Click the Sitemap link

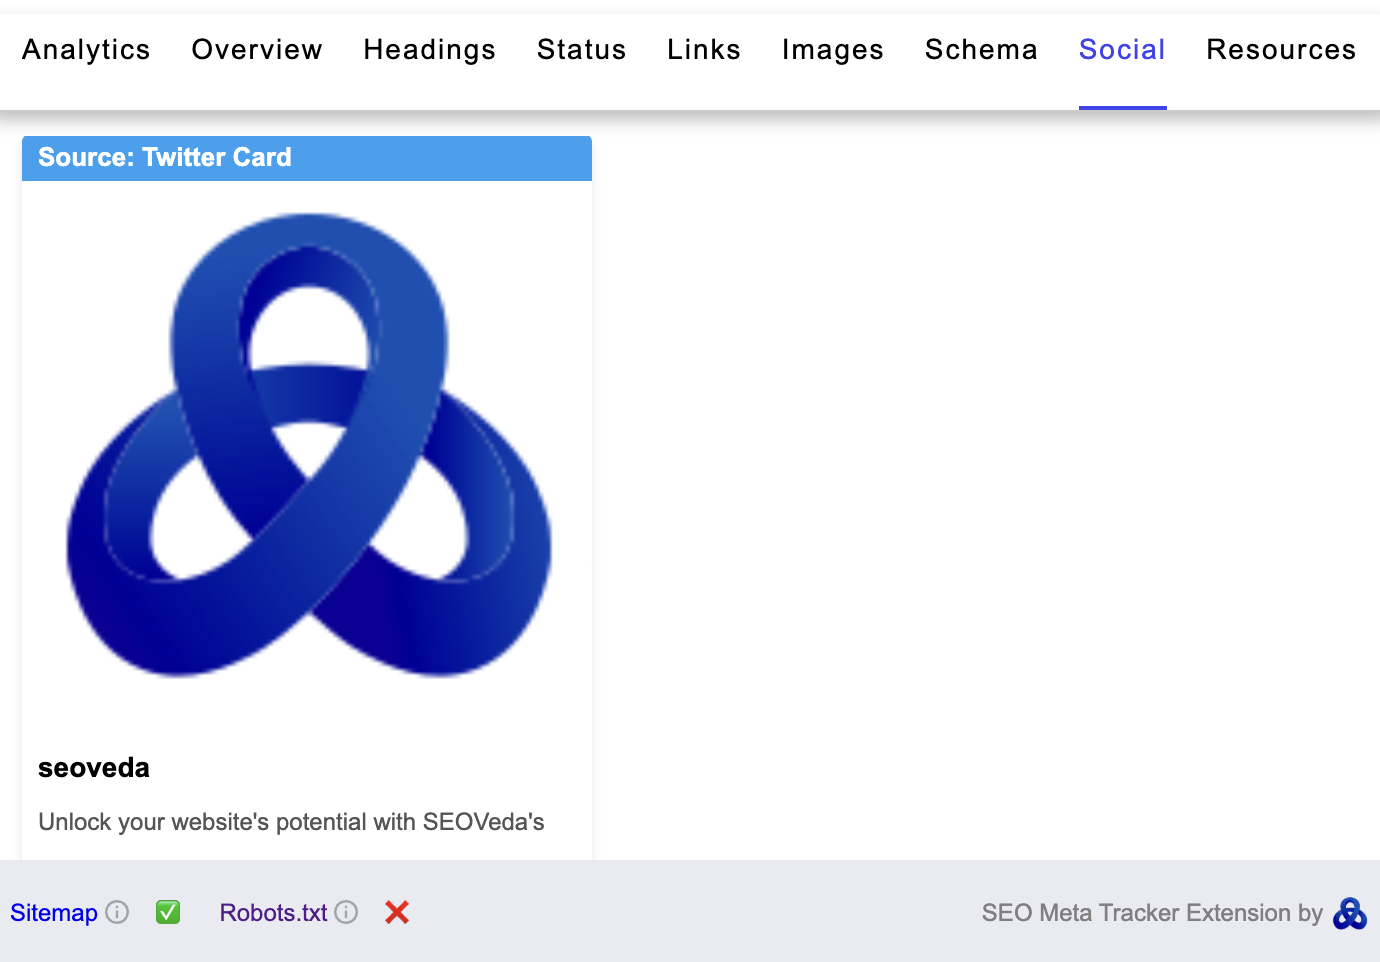[54, 913]
